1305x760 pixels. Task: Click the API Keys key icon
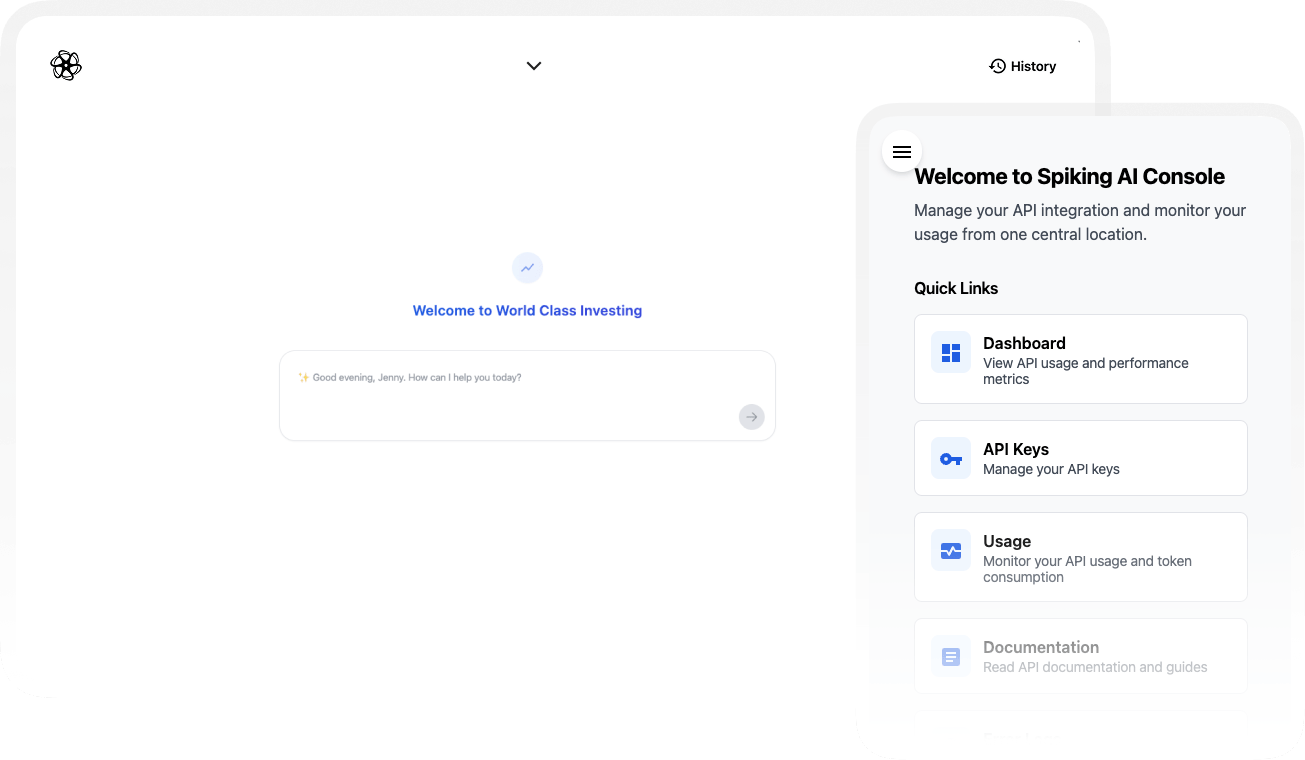tap(951, 459)
